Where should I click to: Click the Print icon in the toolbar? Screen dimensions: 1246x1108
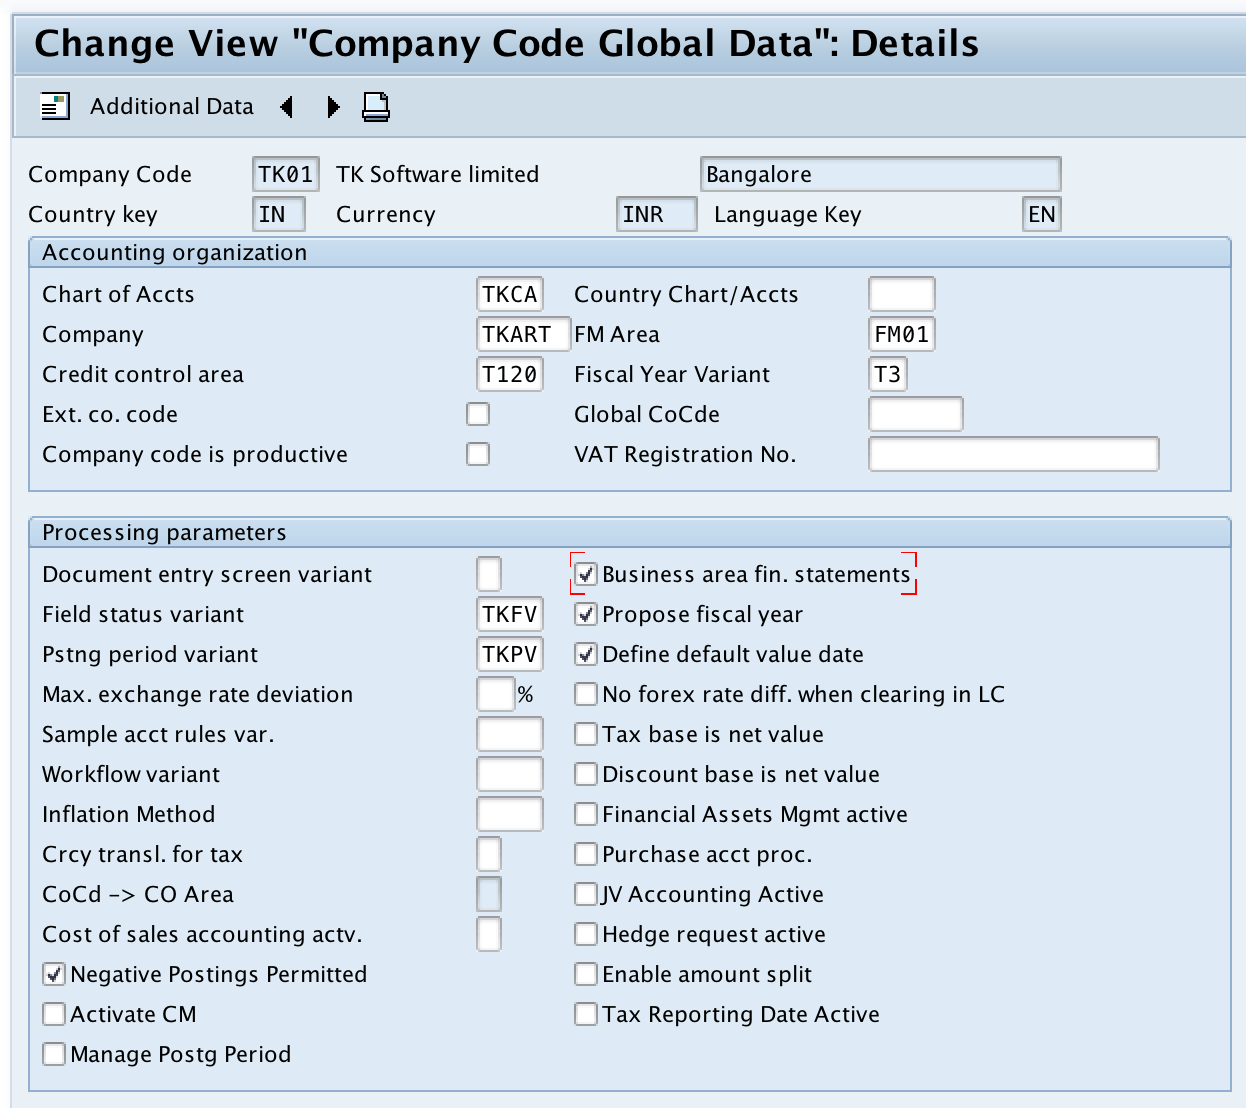pyautogui.click(x=375, y=106)
